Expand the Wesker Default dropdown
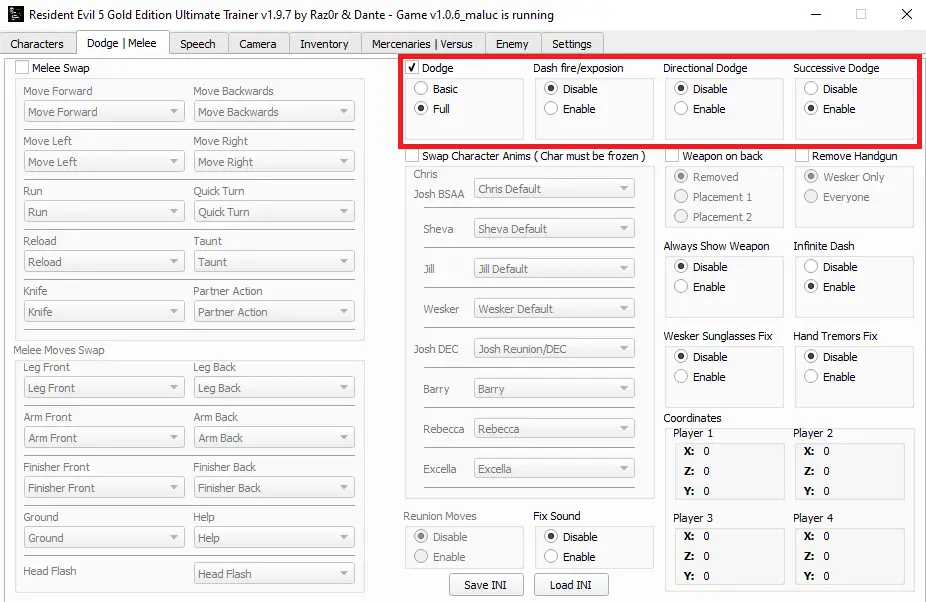Screen dimensions: 926x602 (x=554, y=309)
